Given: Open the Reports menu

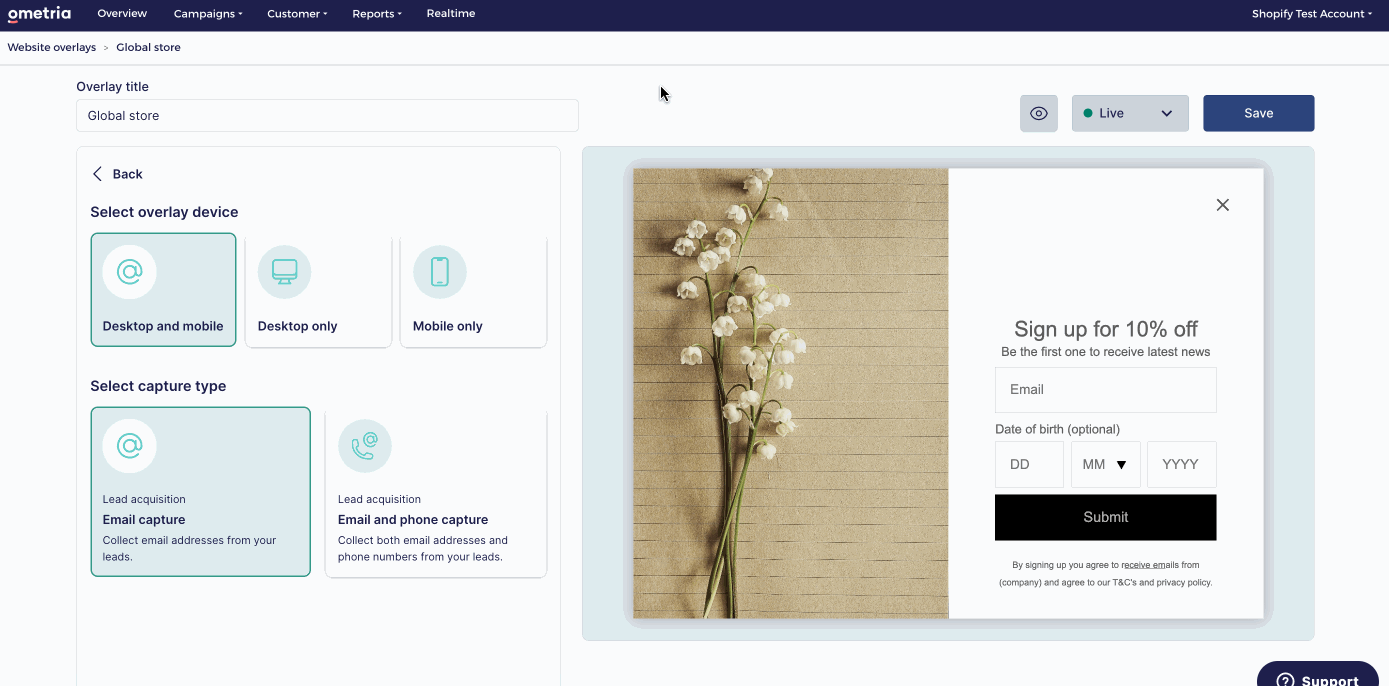Looking at the screenshot, I should [x=377, y=14].
